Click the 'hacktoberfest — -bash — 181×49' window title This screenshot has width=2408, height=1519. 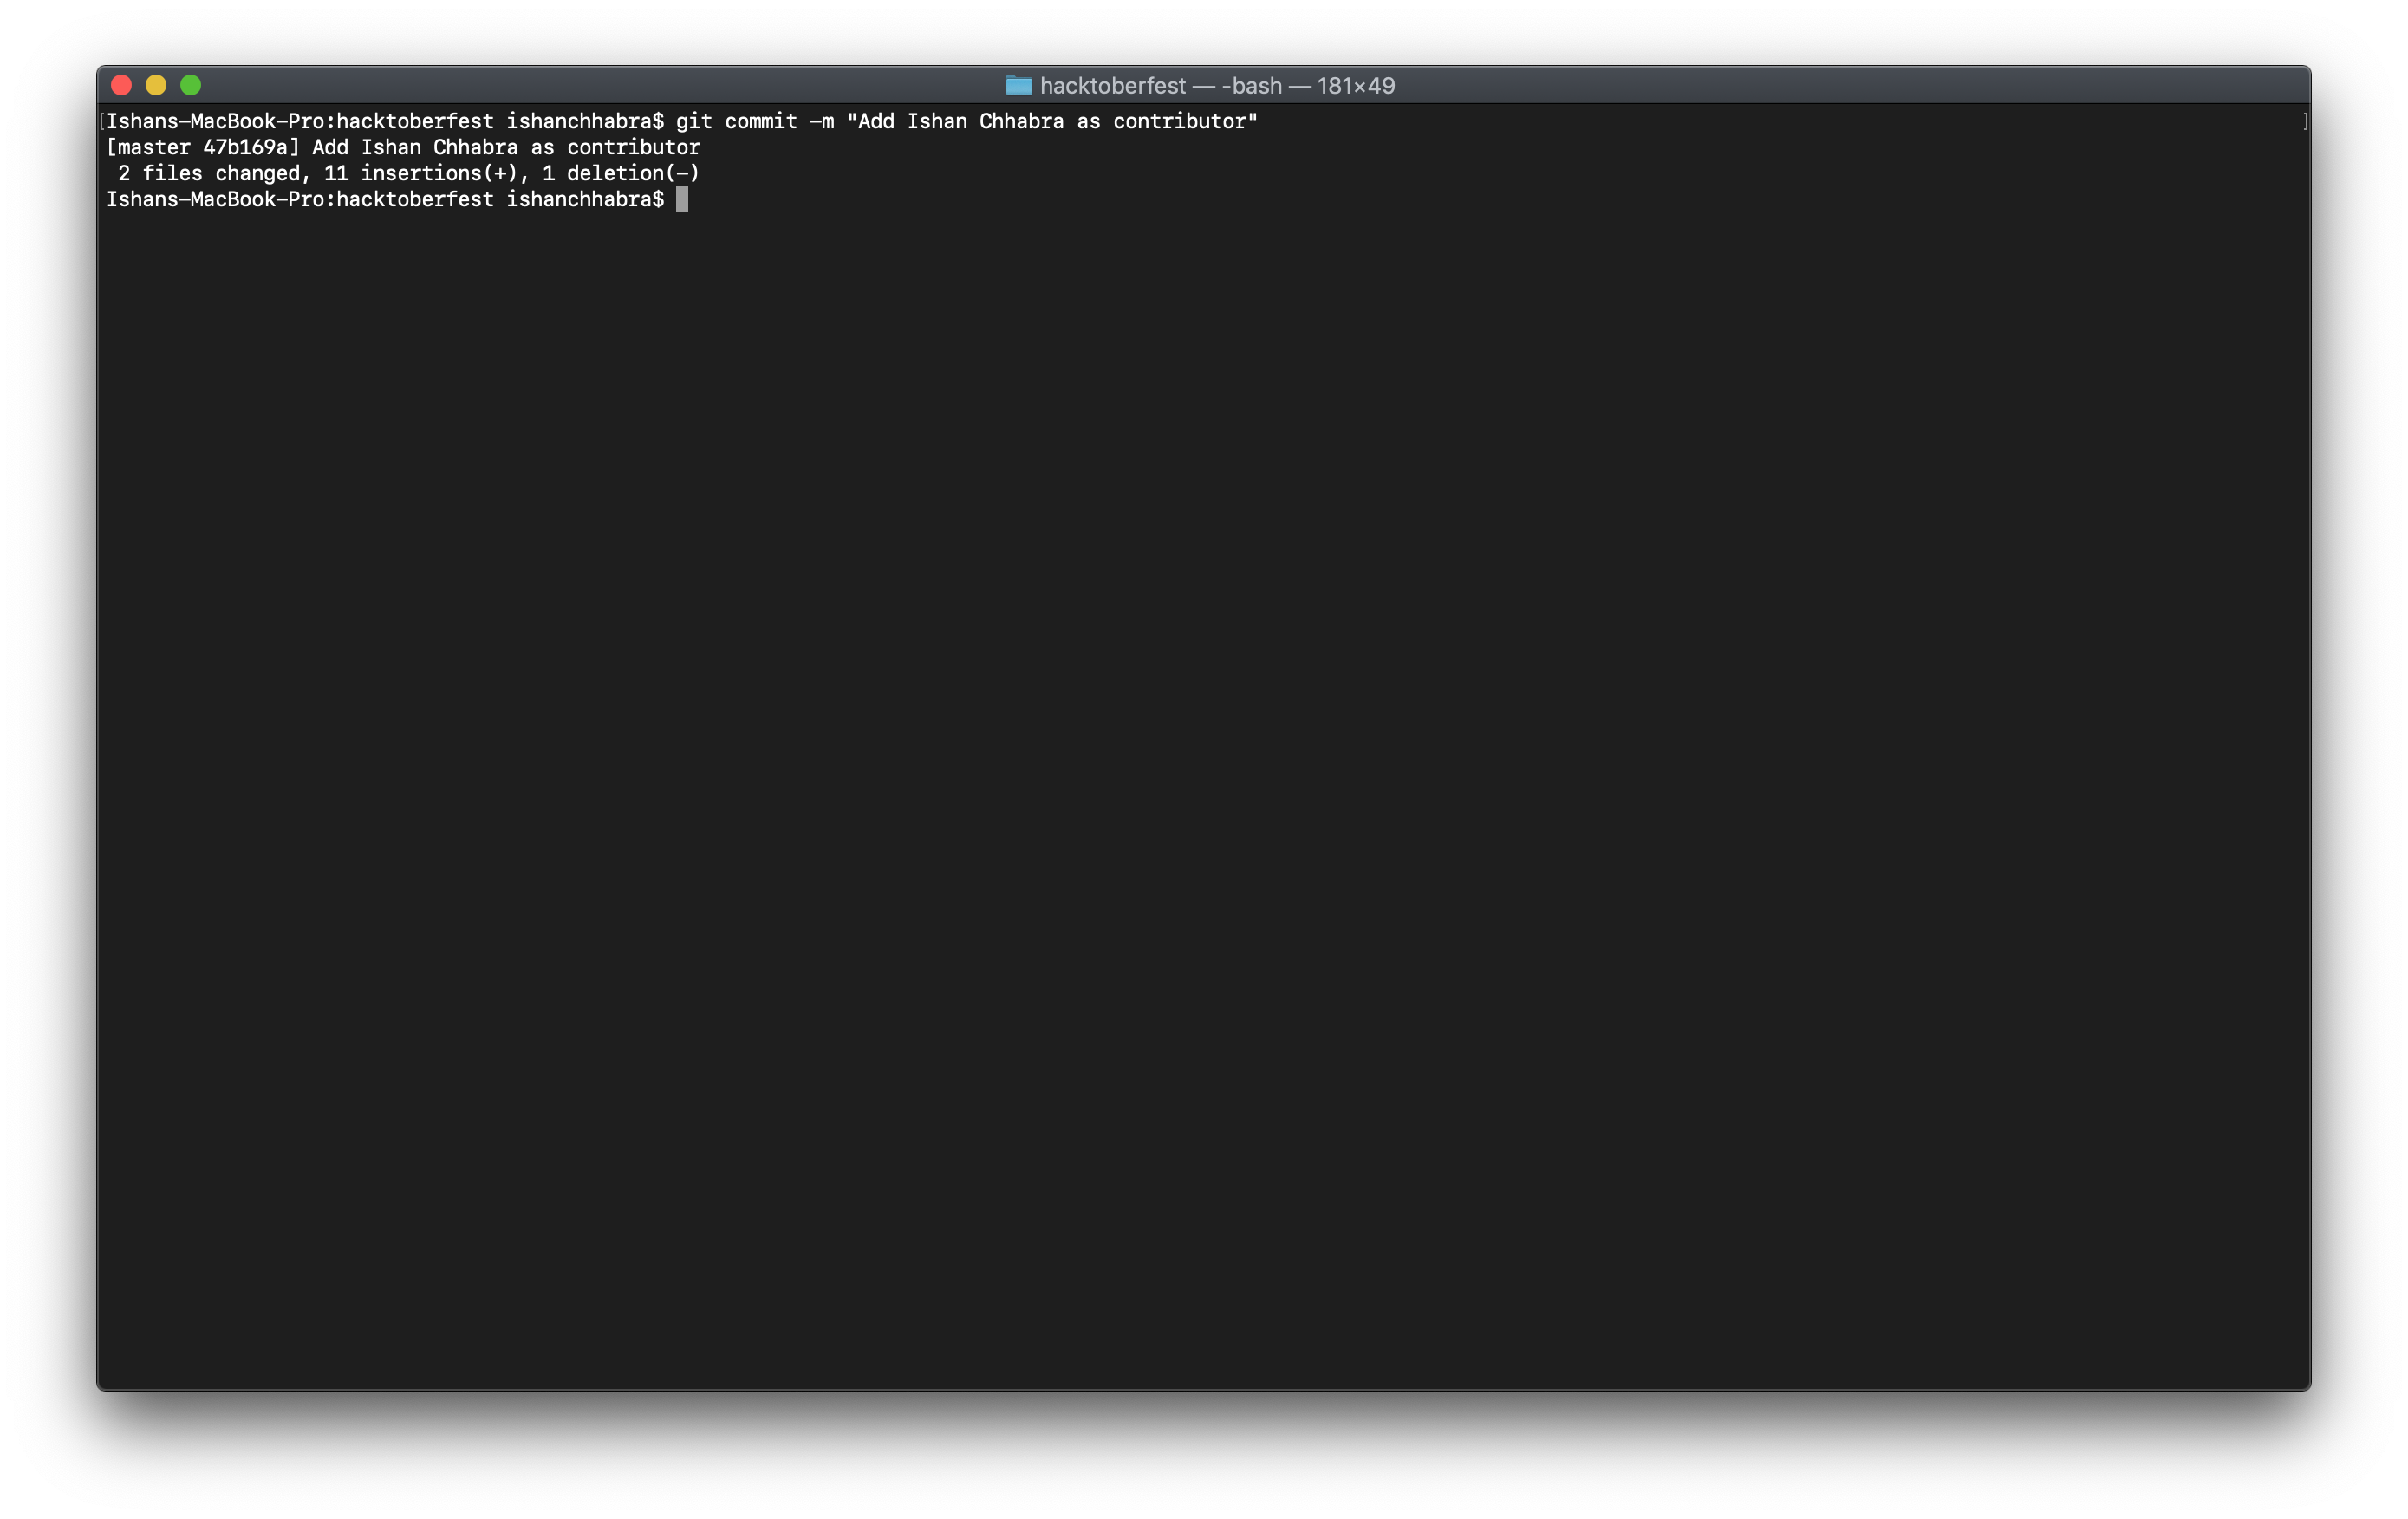pos(1216,86)
